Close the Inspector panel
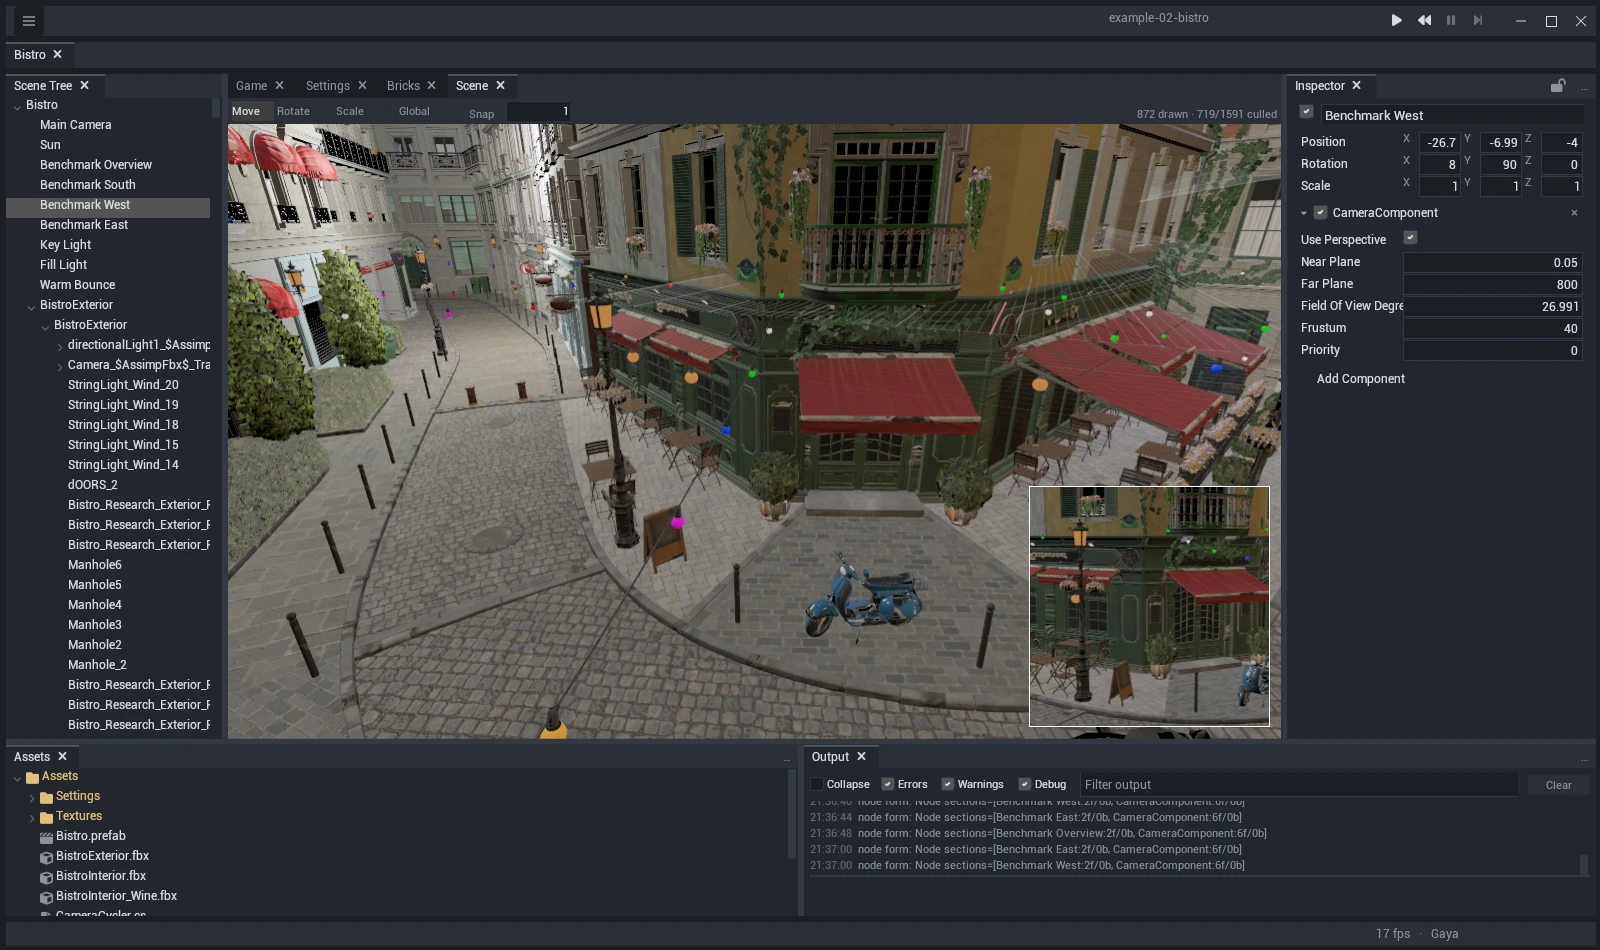 [1357, 86]
